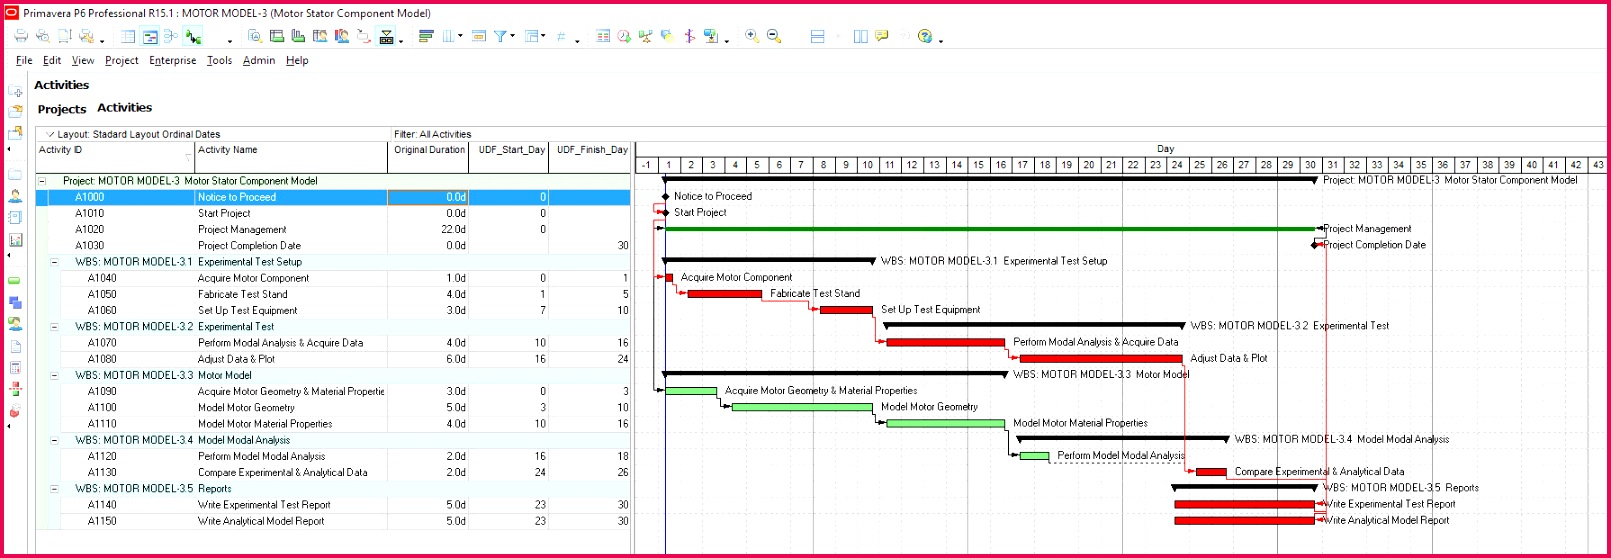Click the Schedule clock icon

624,36
